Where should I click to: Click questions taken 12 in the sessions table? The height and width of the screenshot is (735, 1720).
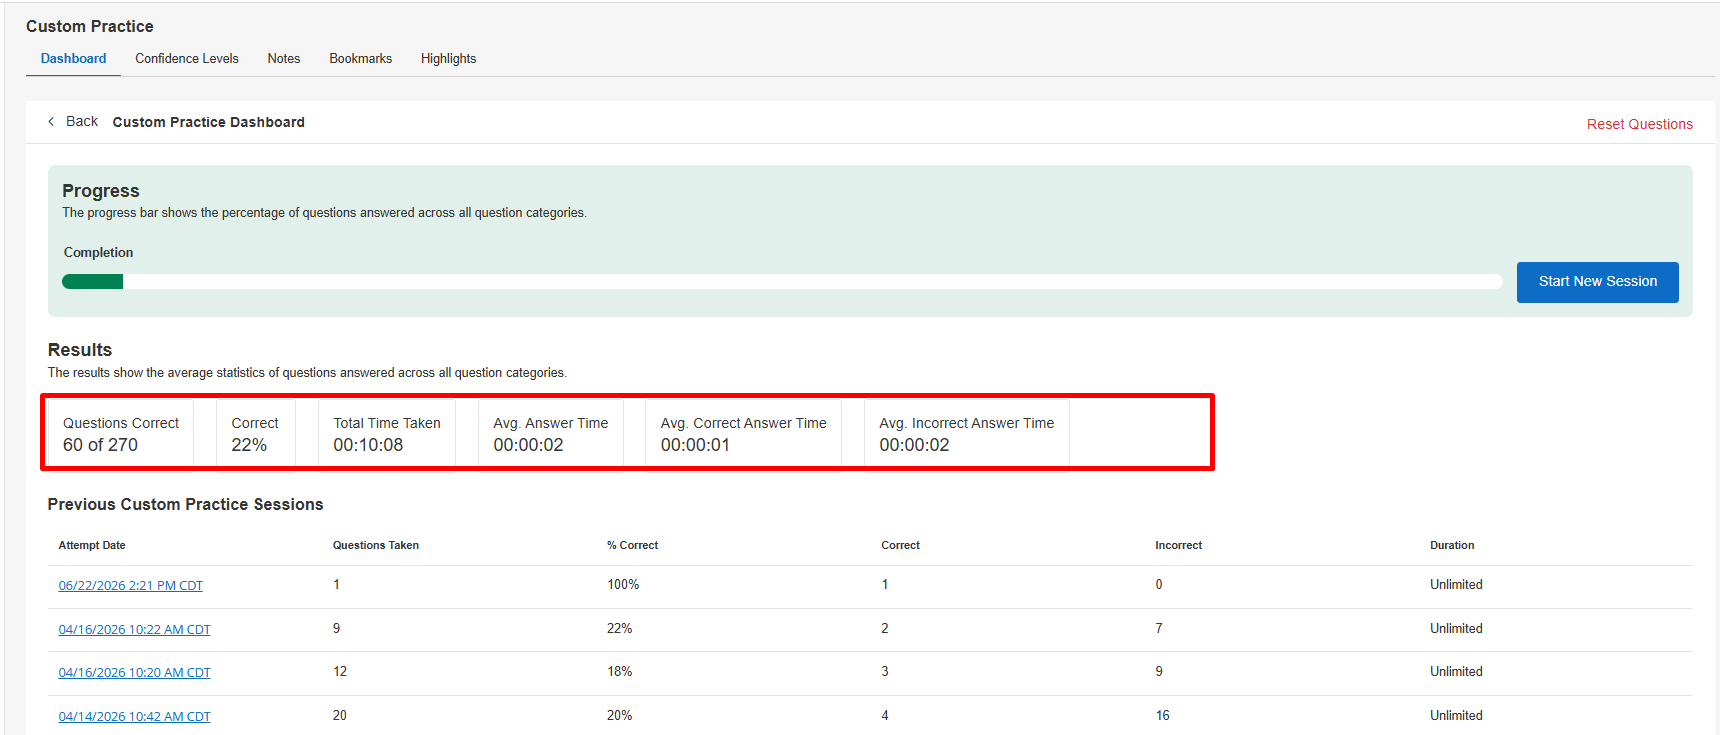click(340, 672)
